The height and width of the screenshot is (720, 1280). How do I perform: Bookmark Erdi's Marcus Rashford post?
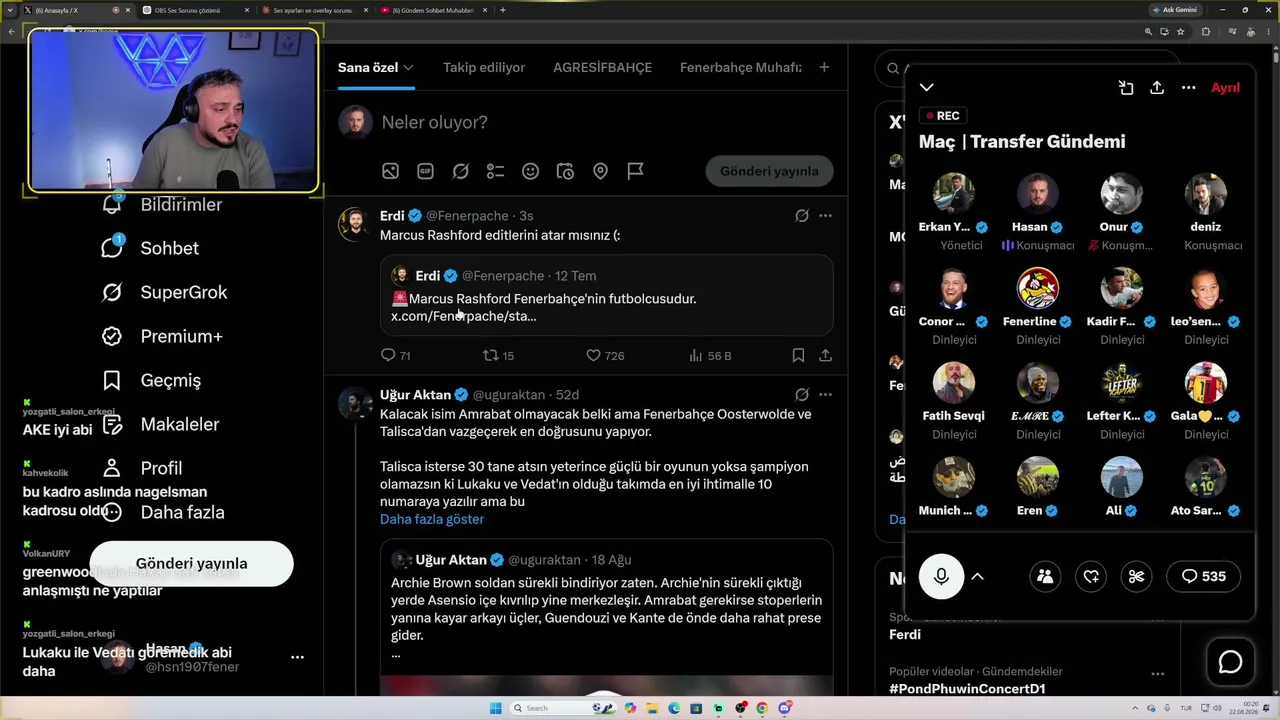(798, 355)
